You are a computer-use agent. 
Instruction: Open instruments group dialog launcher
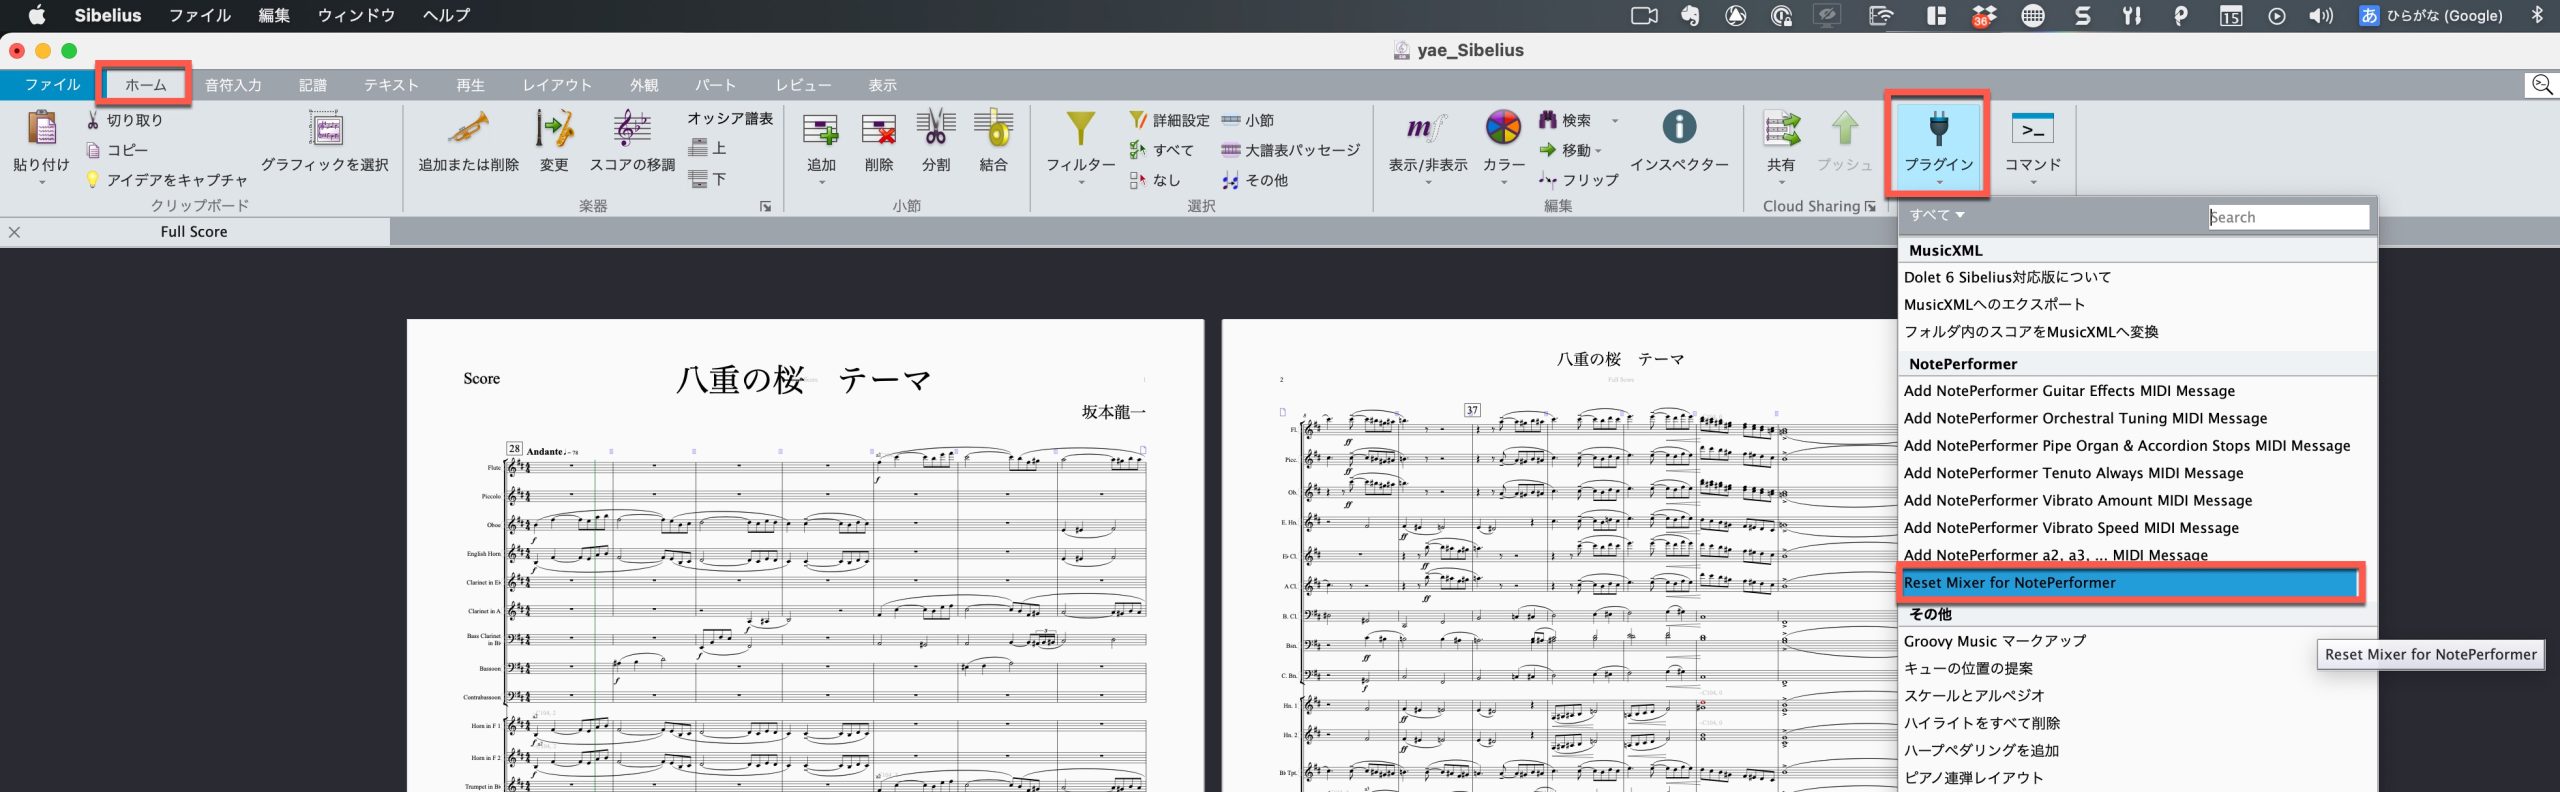765,206
